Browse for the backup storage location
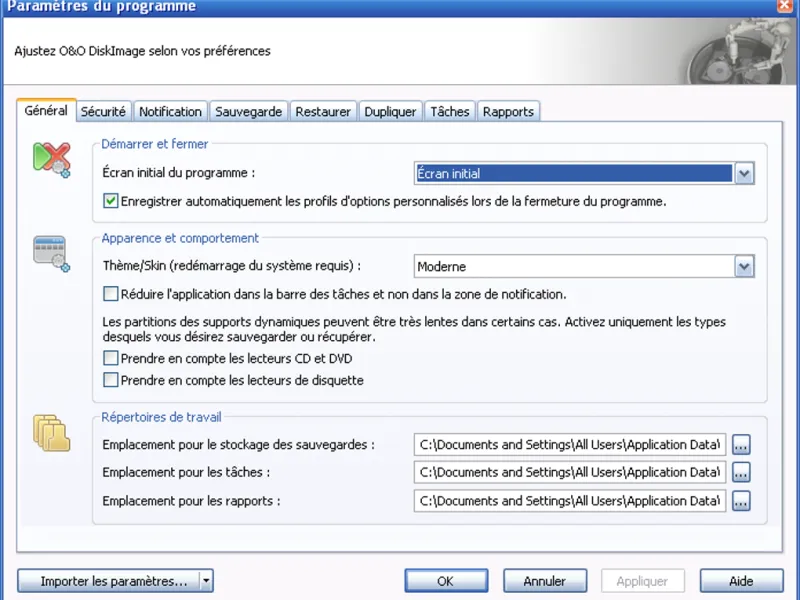800x600 pixels. (741, 445)
